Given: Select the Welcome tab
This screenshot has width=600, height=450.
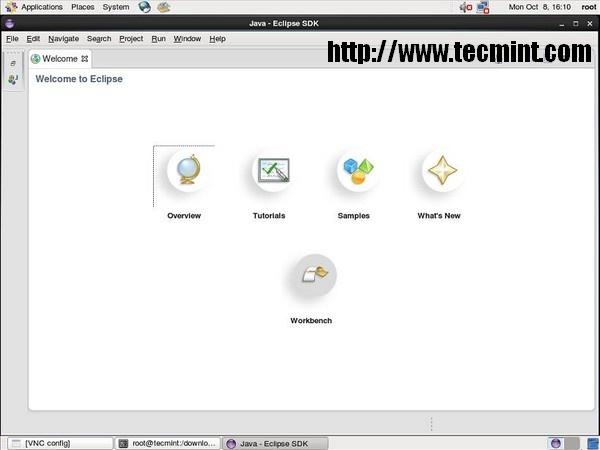Looking at the screenshot, I should (60, 59).
